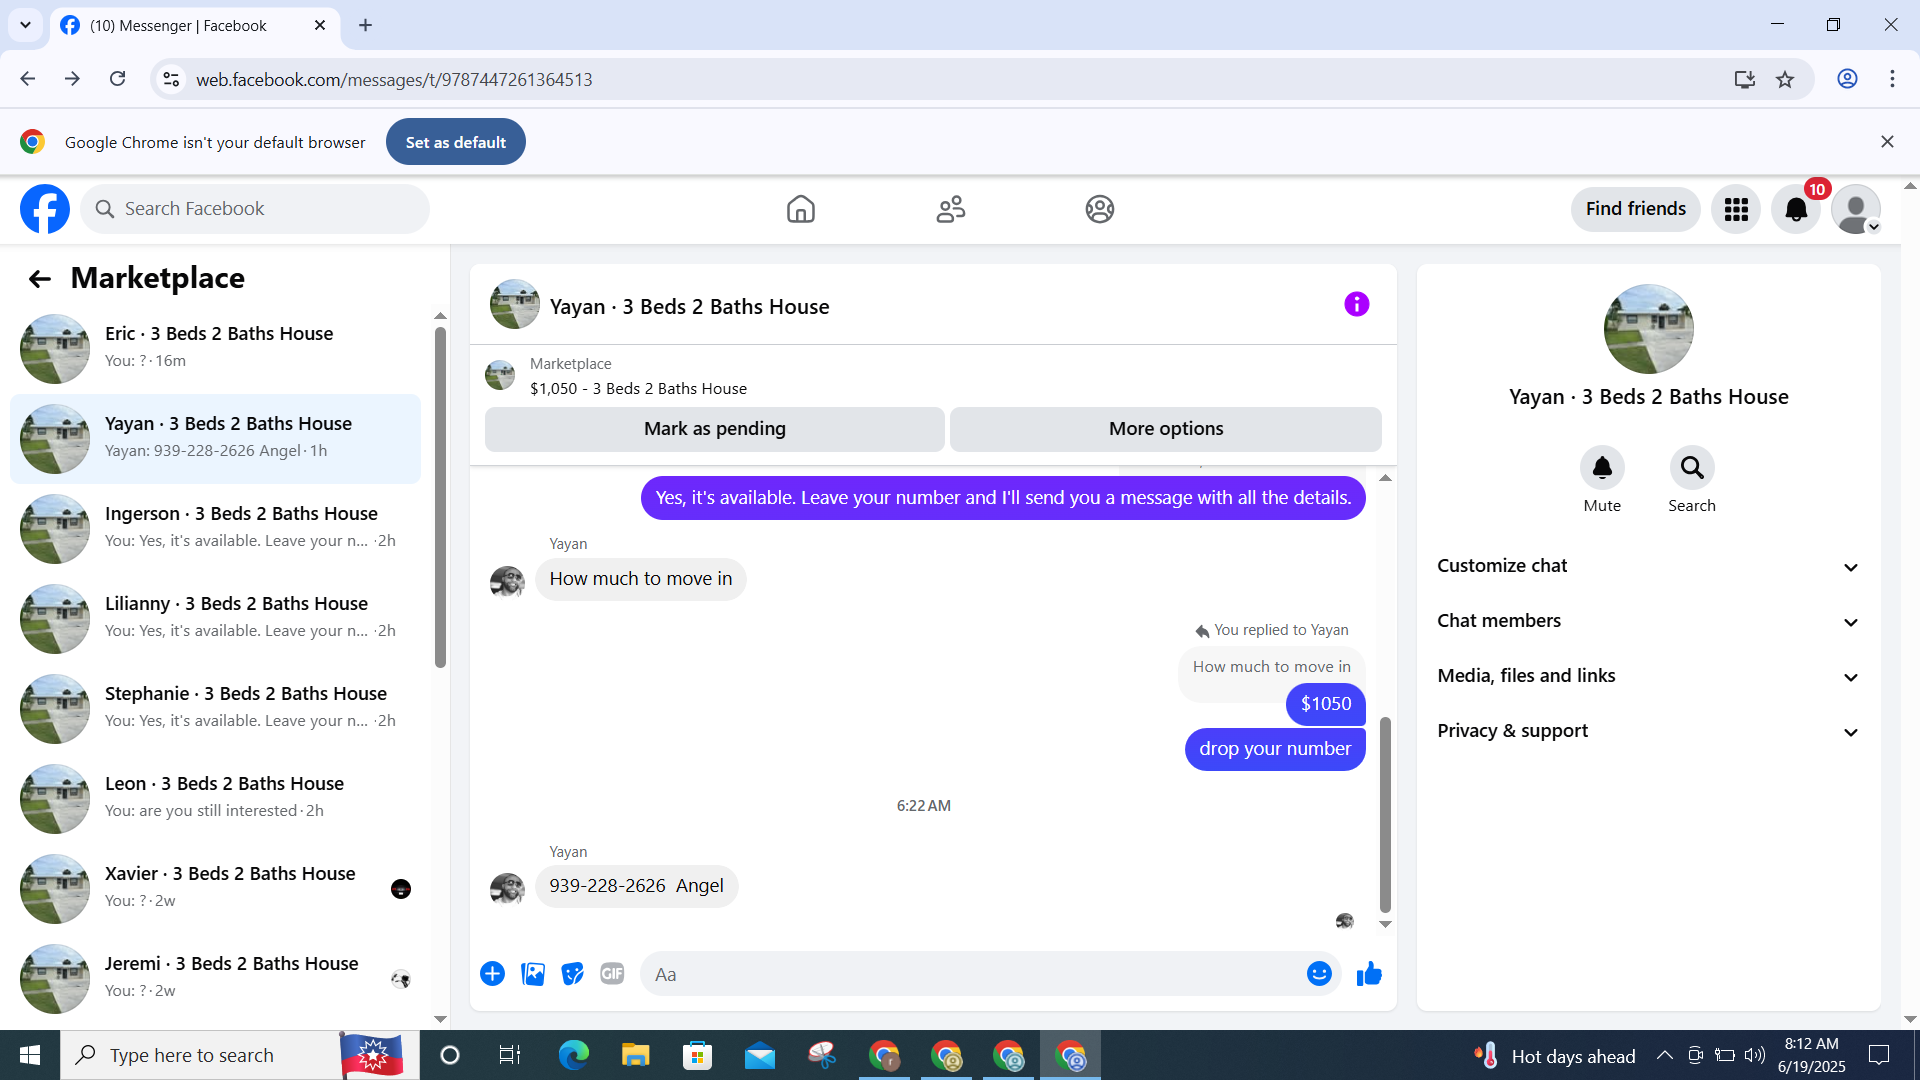Open Lilianny's 3 Beds 2 Baths House chat
The image size is (1920, 1080).
215,619
